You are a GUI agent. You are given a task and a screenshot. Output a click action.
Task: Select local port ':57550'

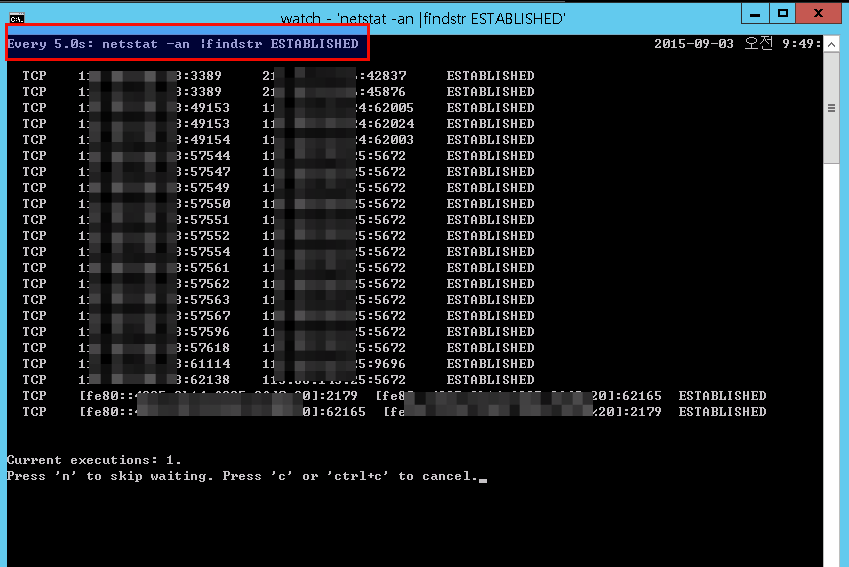click(207, 204)
